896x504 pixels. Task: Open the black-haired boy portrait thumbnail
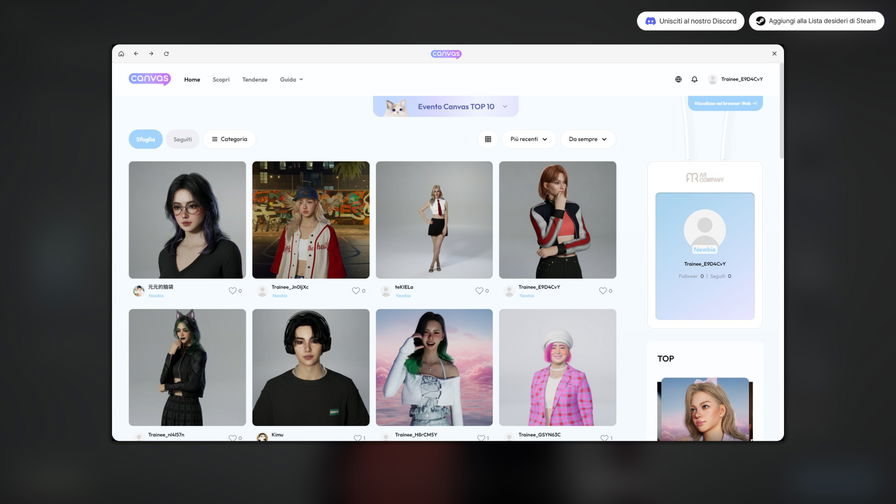click(311, 367)
